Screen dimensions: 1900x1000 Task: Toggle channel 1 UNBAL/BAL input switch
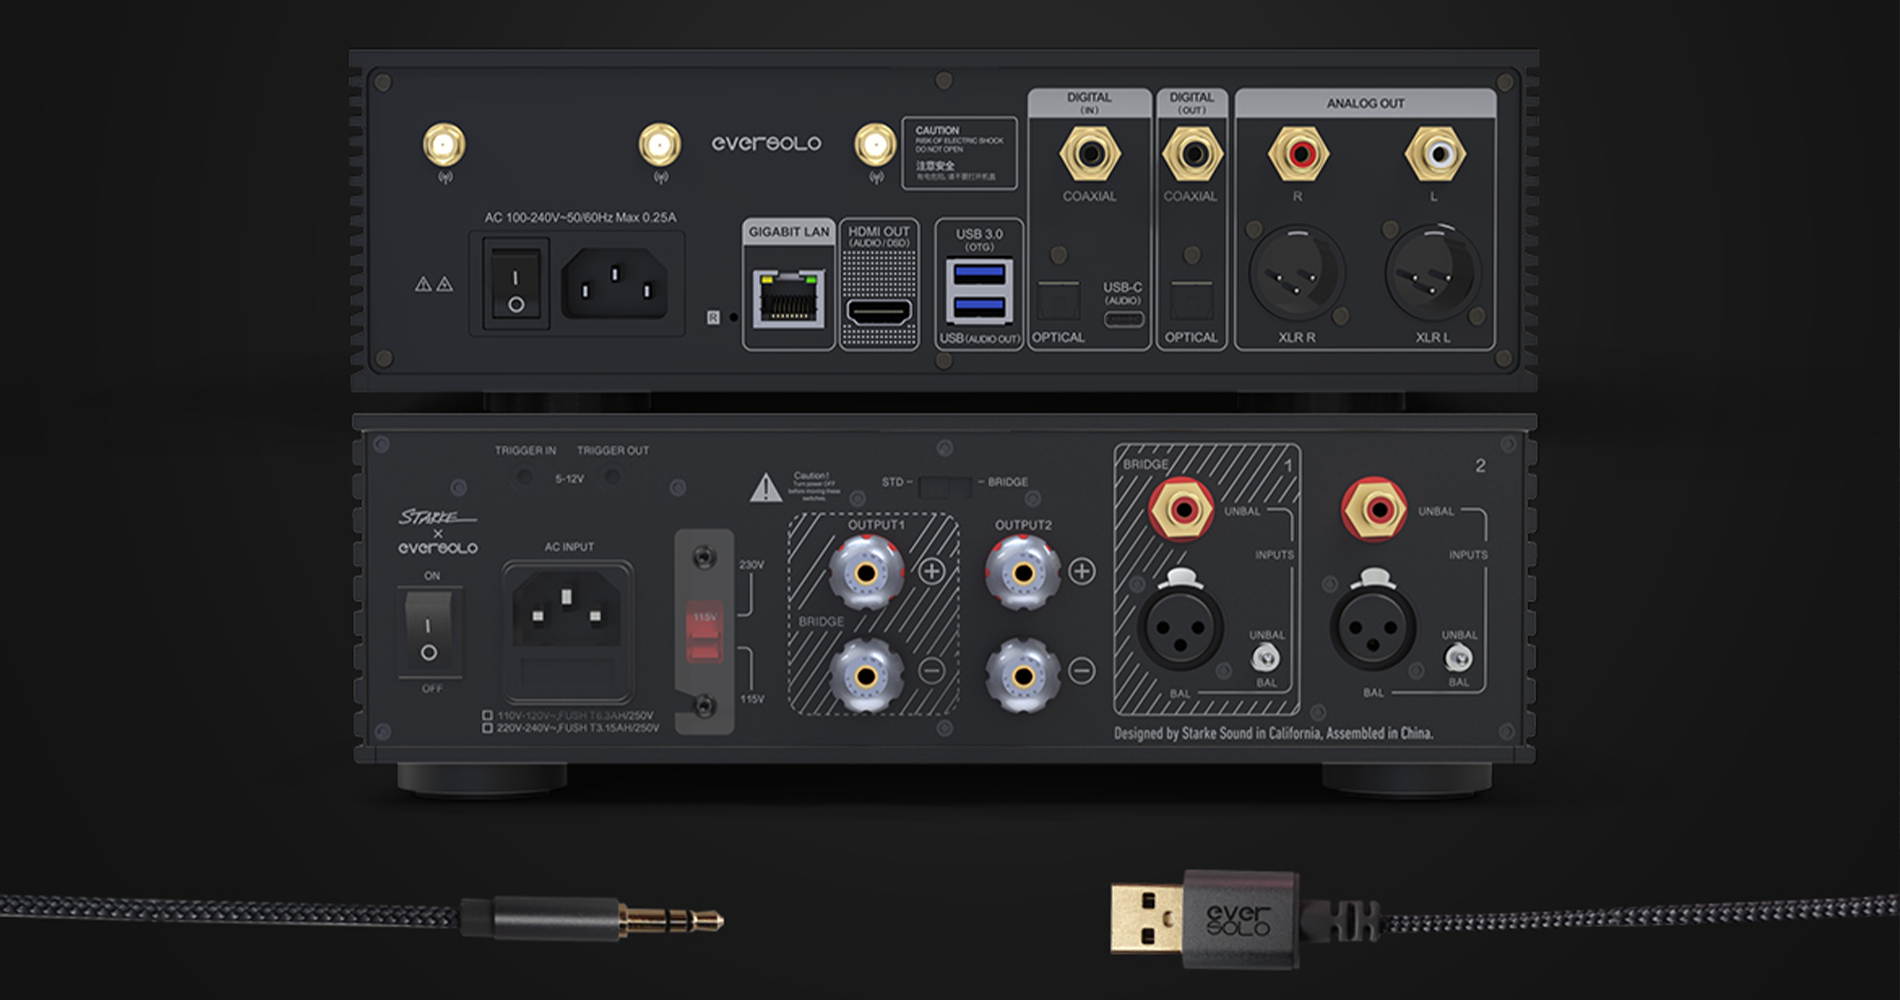(1265, 658)
